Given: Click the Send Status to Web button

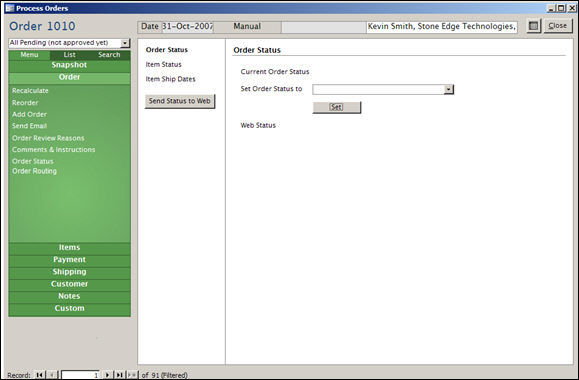Looking at the screenshot, I should 180,101.
